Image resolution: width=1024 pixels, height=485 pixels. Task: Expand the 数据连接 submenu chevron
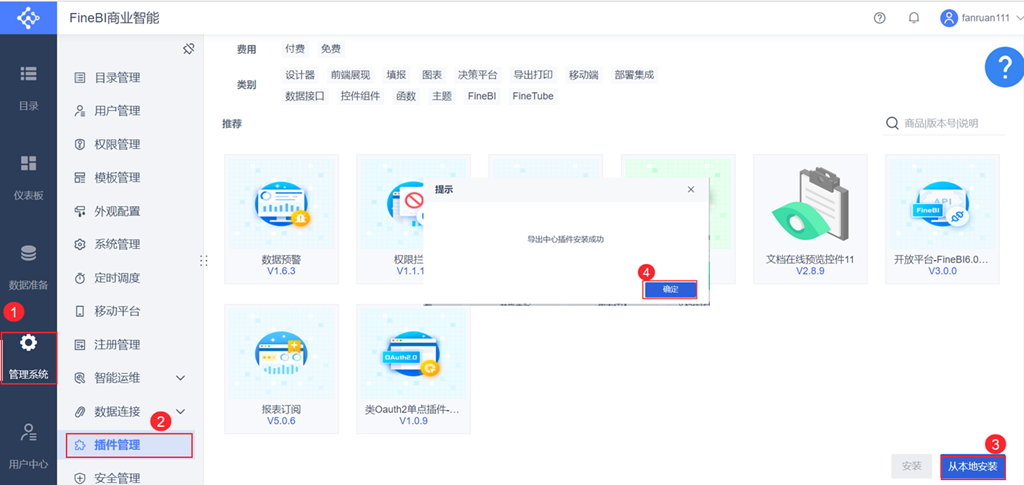(181, 411)
